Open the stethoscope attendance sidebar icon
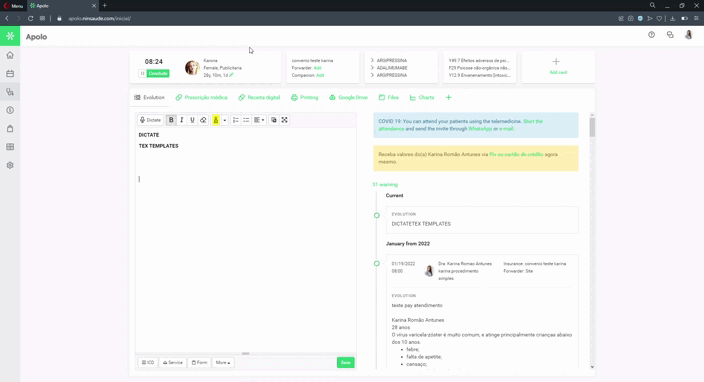 click(x=10, y=92)
